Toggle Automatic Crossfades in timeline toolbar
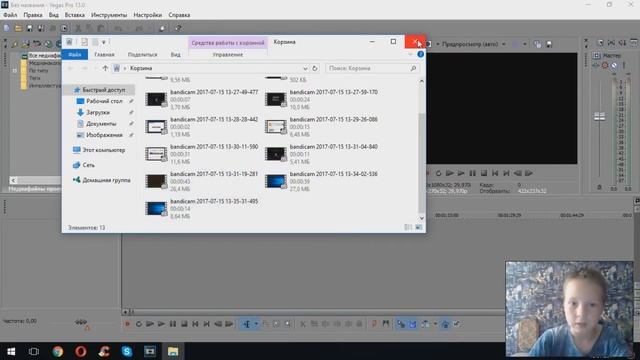Image resolution: width=640 pixels, height=360 pixels. click(413, 324)
